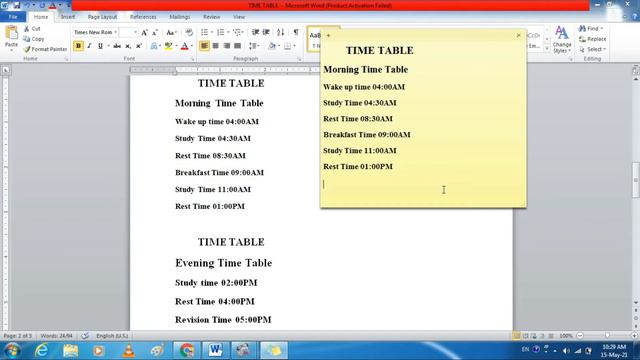
Task: Toggle Italic formatting
Action: pyautogui.click(x=89, y=46)
